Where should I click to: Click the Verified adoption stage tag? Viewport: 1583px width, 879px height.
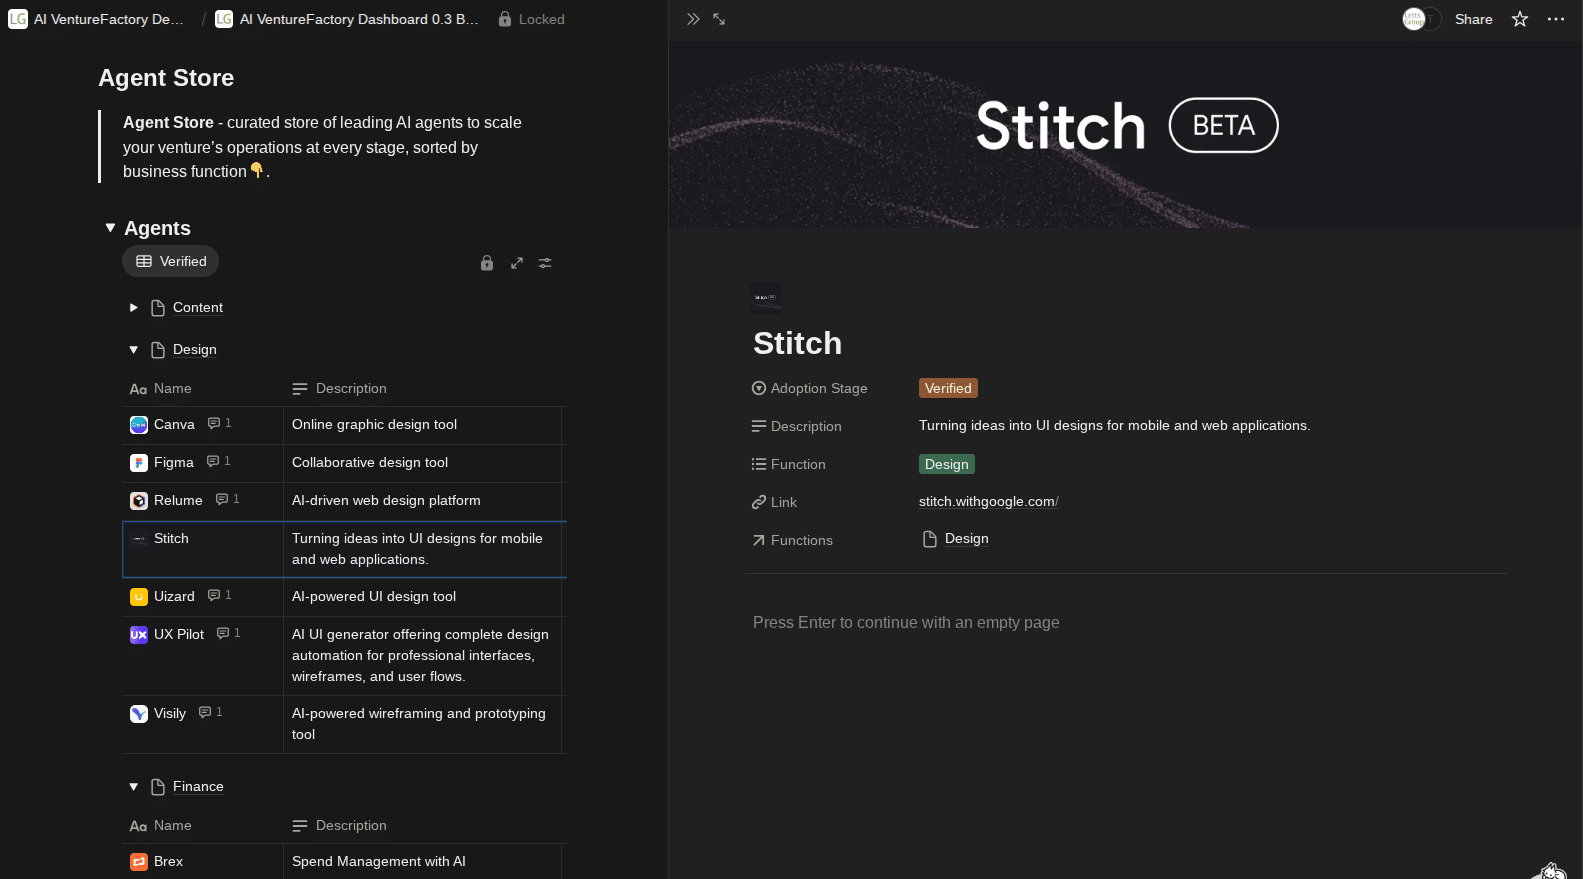click(947, 388)
